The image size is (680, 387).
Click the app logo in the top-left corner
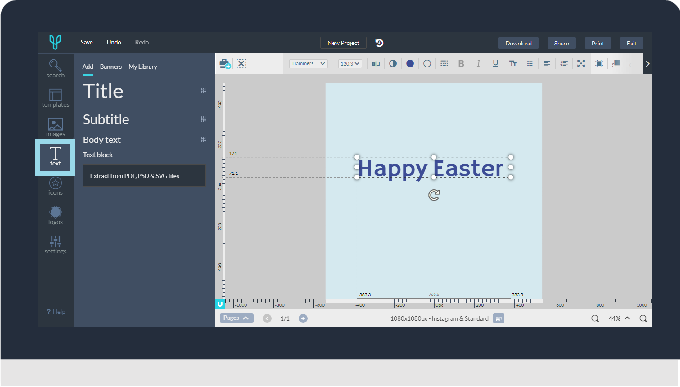[55, 42]
